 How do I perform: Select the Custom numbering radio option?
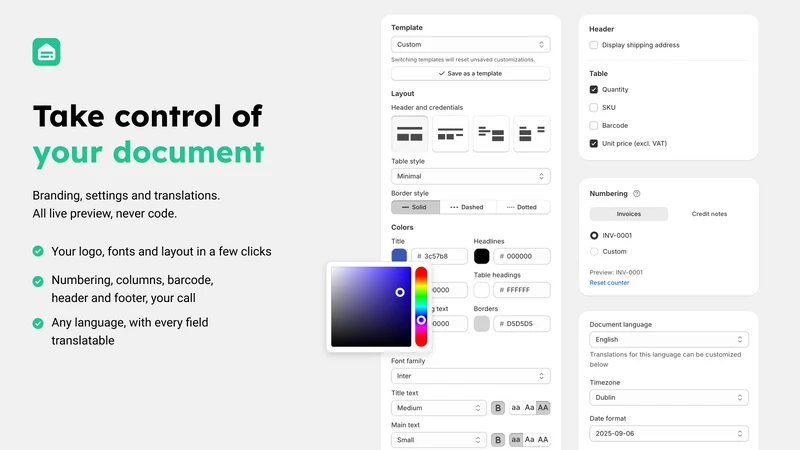pyautogui.click(x=594, y=252)
